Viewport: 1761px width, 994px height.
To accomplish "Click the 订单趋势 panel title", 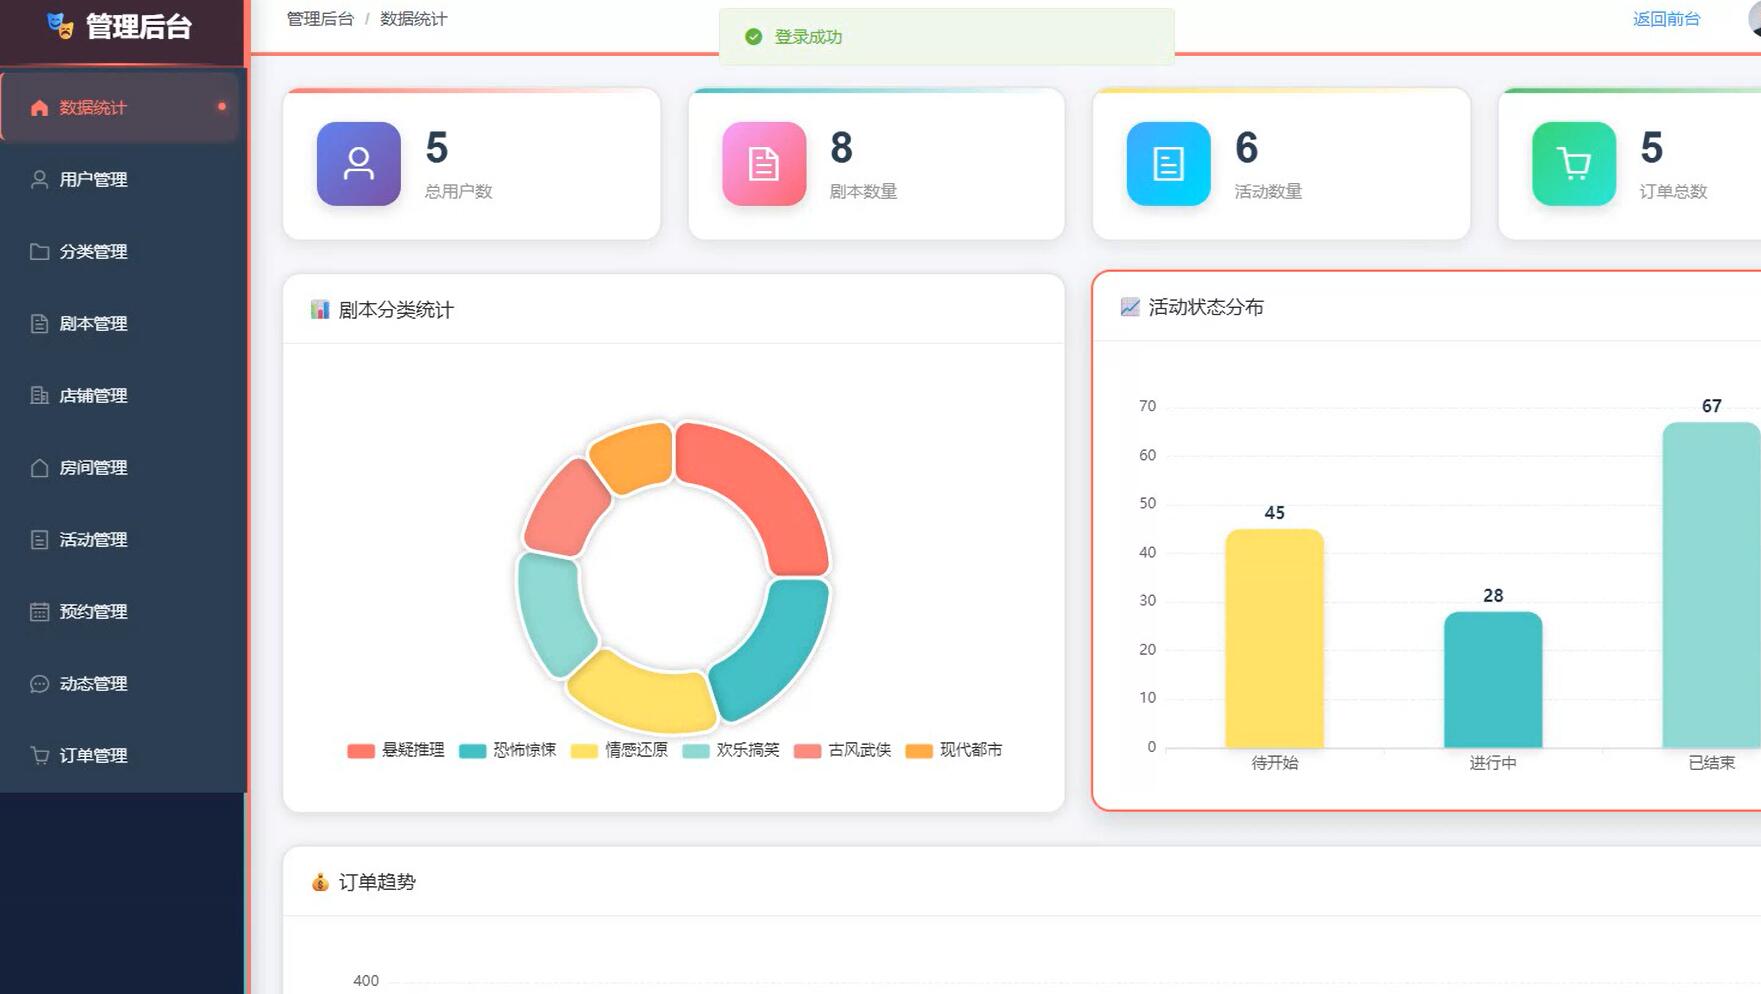I will pos(377,882).
